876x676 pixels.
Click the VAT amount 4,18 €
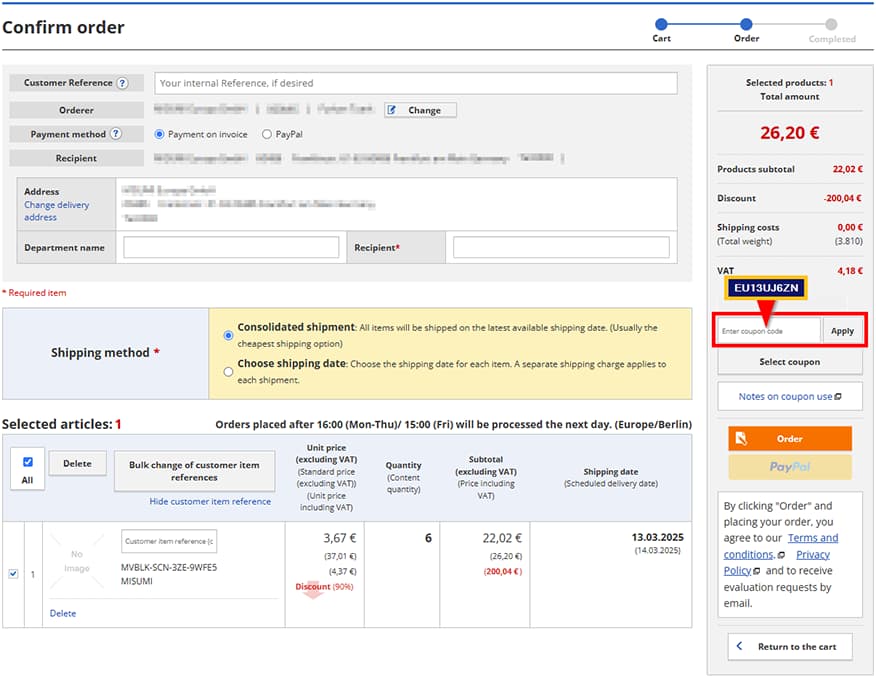849,271
